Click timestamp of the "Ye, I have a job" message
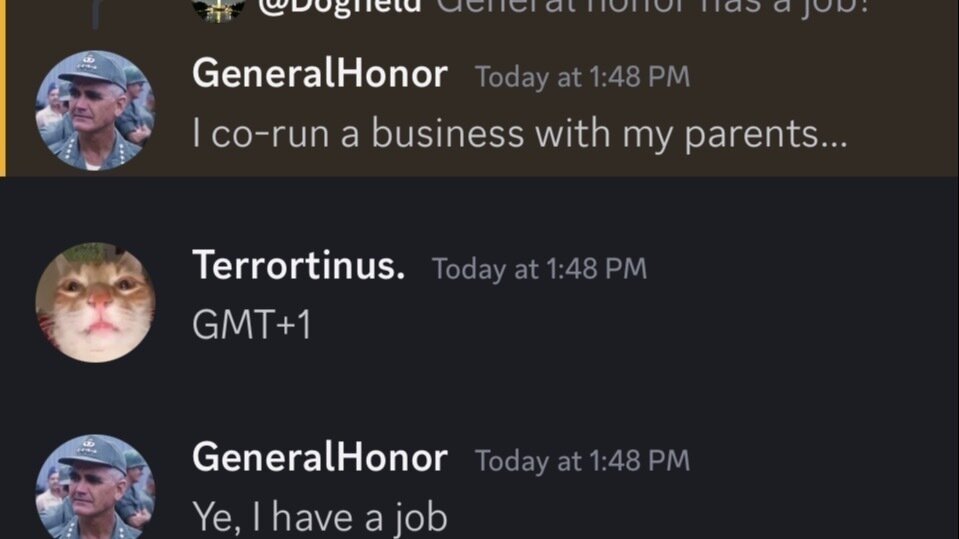Viewport: 959px width, 539px height. coord(582,460)
